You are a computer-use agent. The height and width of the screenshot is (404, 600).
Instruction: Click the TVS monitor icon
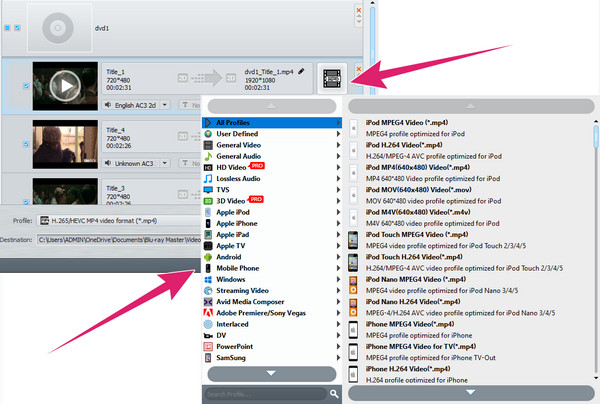(x=208, y=190)
